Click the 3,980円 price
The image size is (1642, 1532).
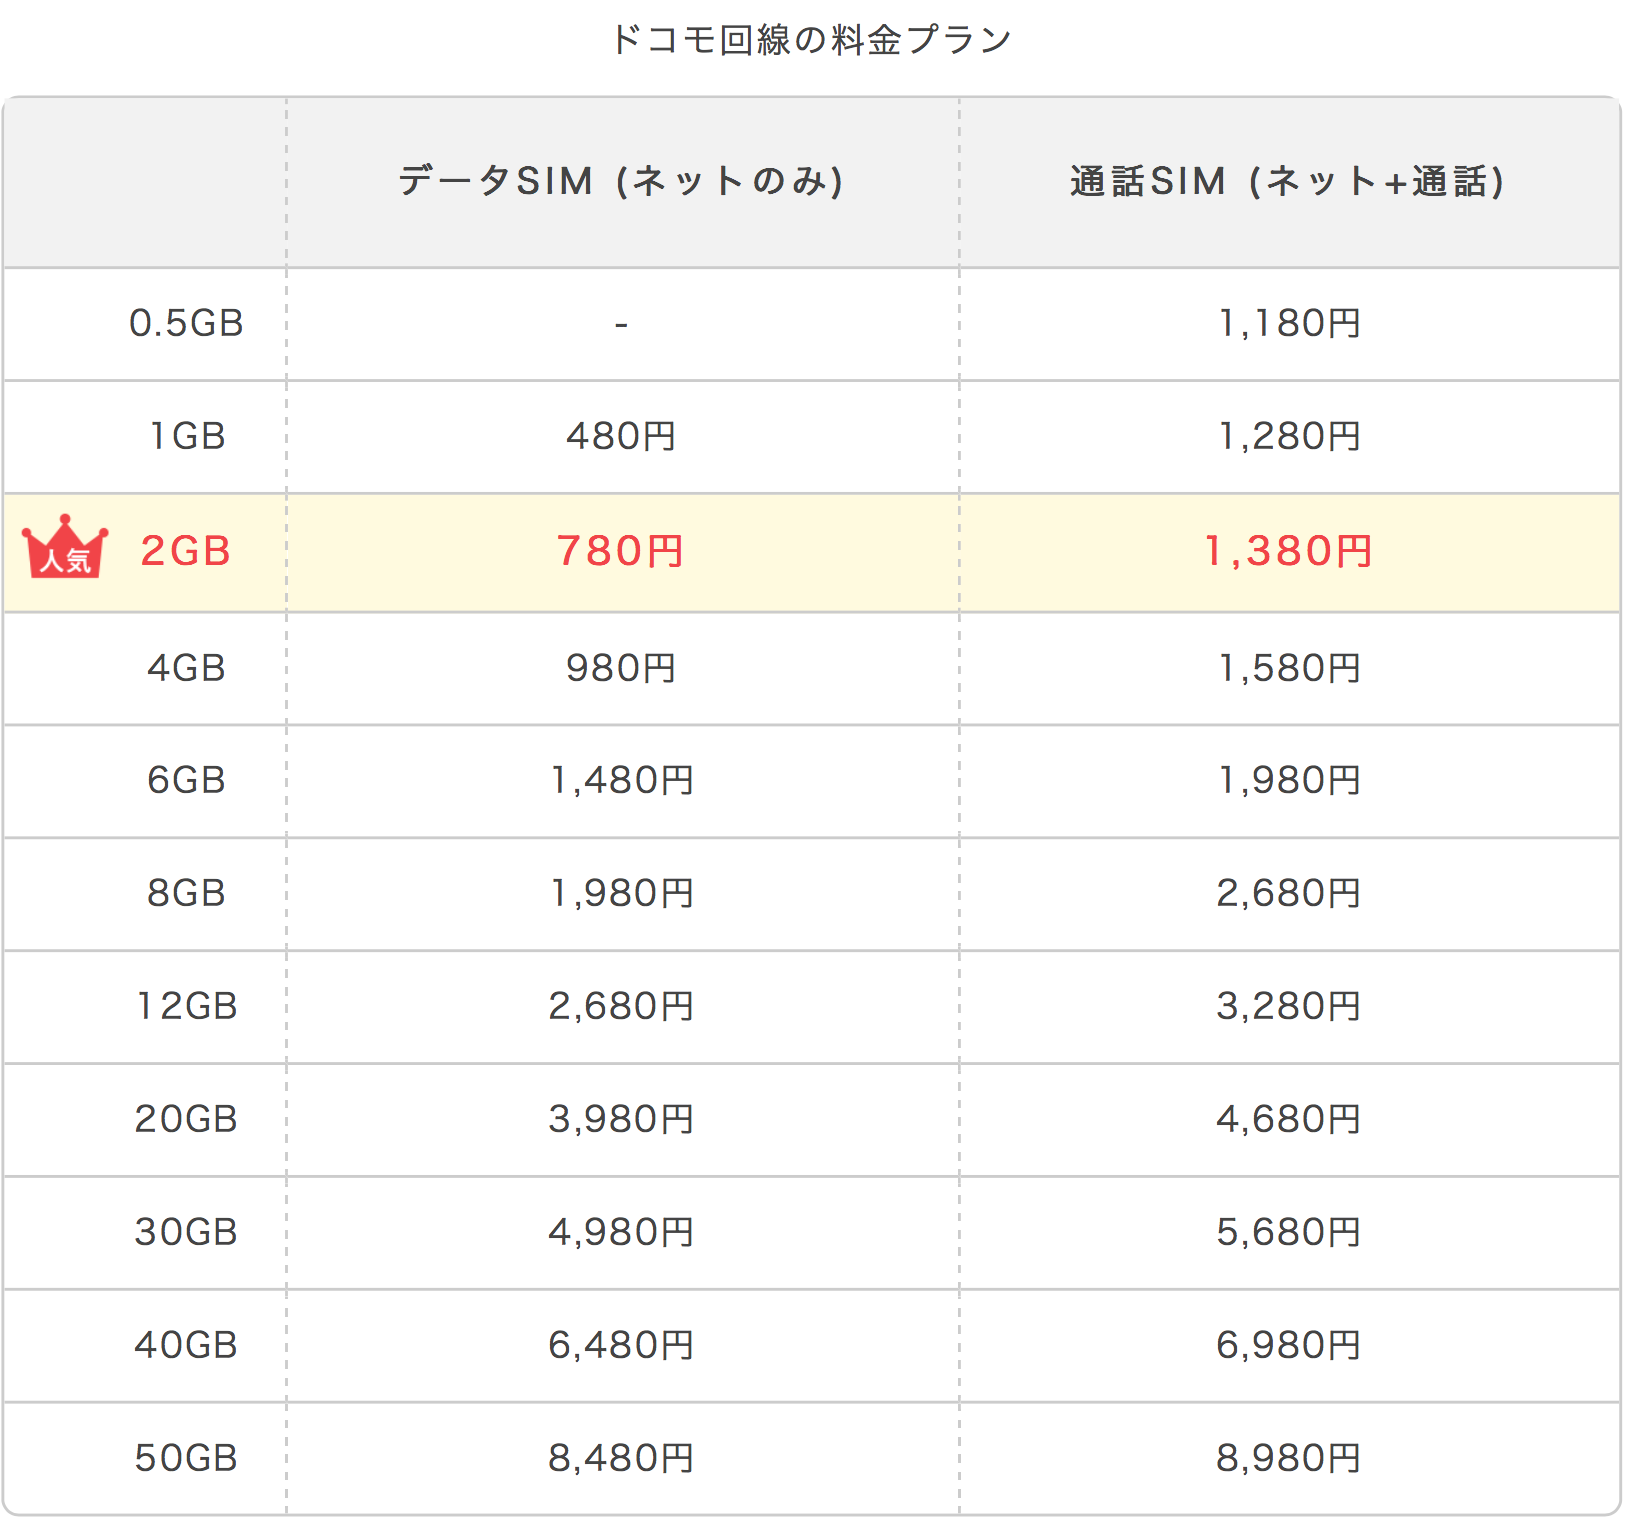point(621,1119)
